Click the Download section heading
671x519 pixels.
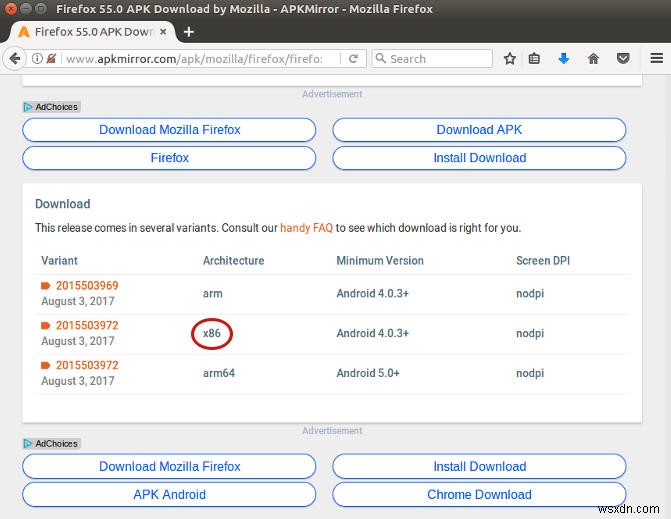[x=62, y=204]
